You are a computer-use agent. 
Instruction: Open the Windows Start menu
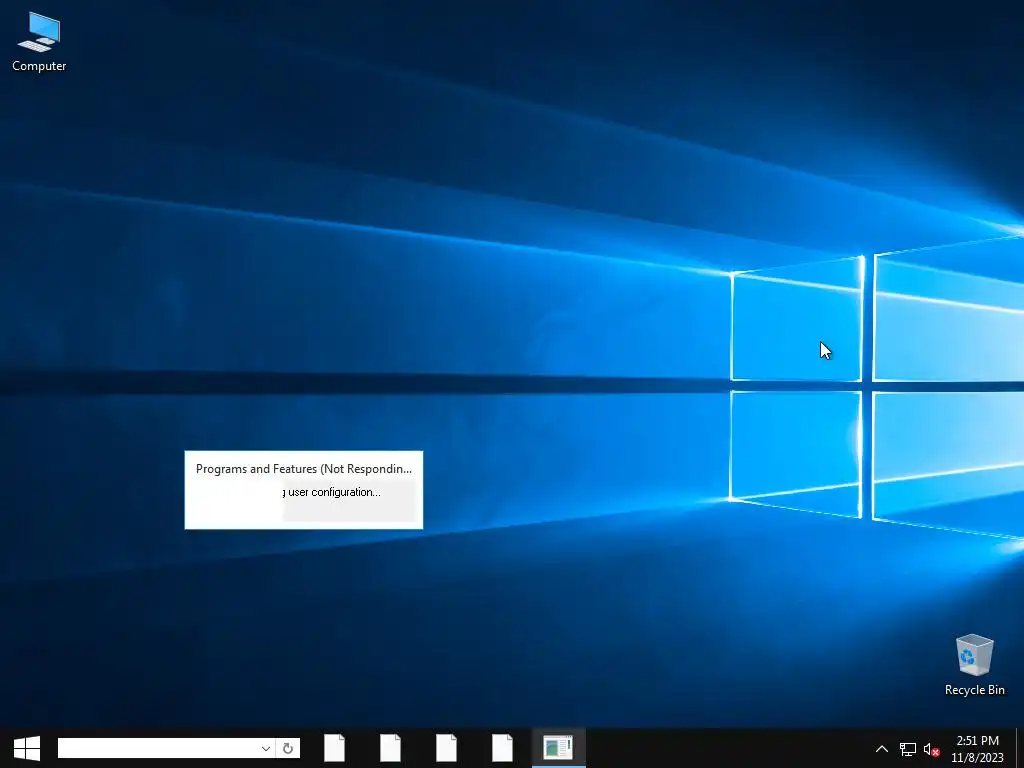pyautogui.click(x=27, y=748)
